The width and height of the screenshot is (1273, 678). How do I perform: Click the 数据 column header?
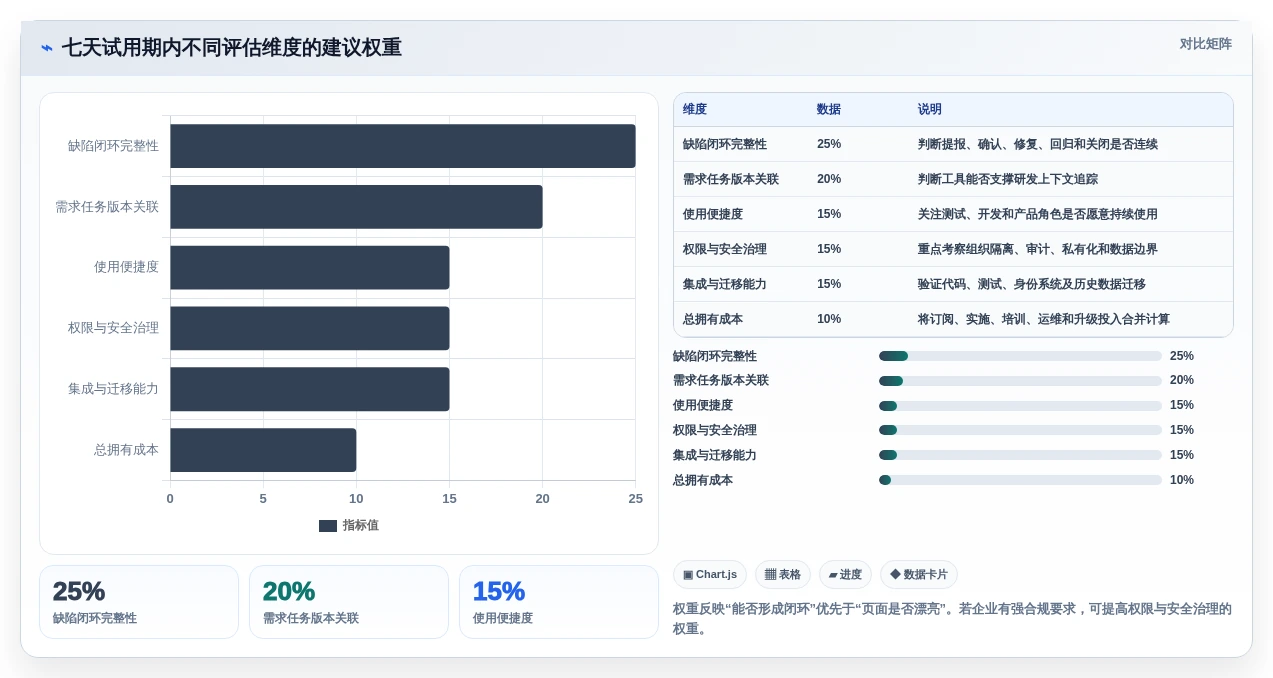829,110
